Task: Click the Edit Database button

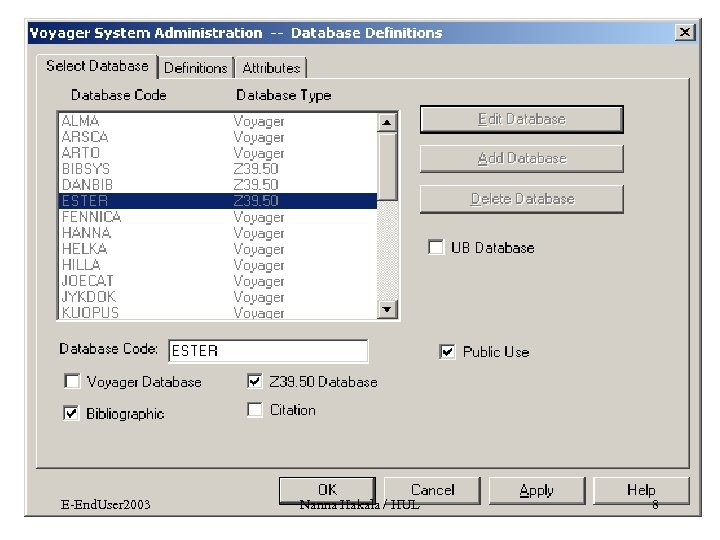Action: [x=522, y=119]
